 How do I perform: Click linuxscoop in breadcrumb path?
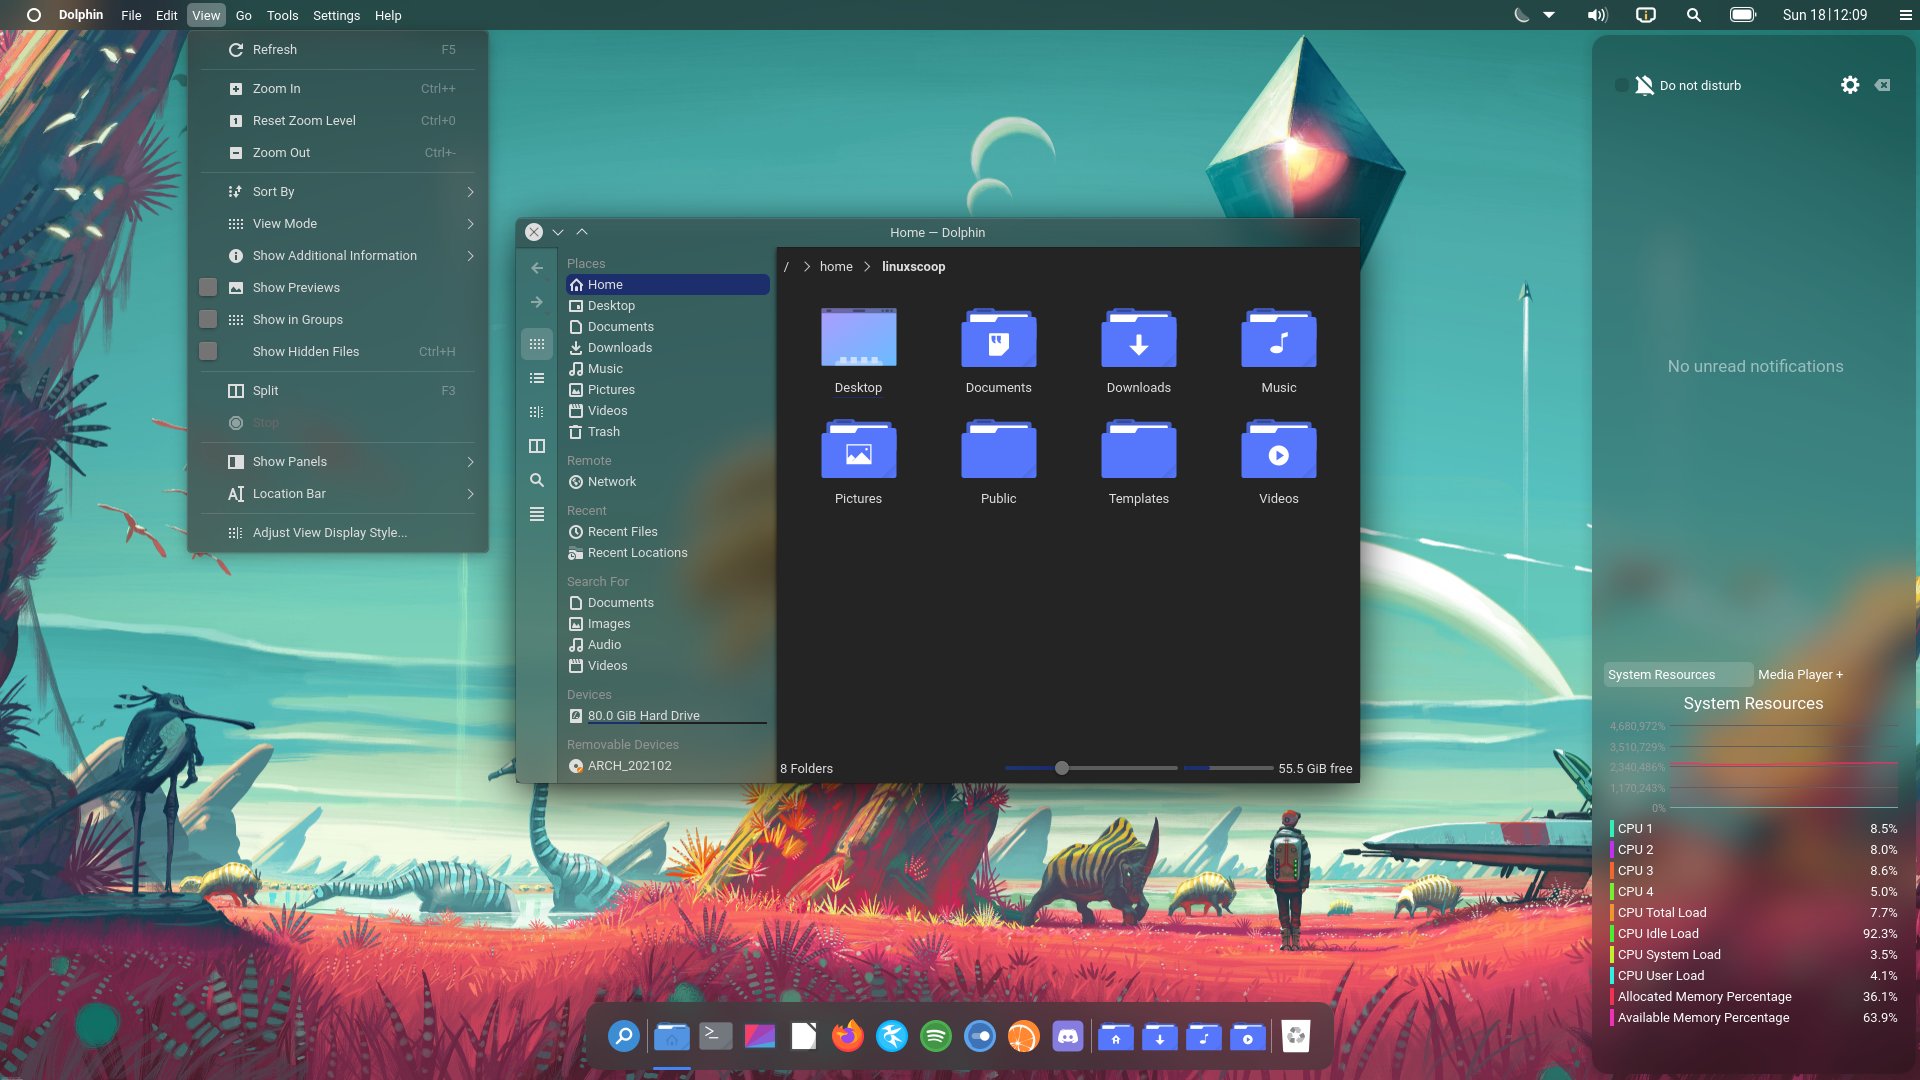click(913, 266)
